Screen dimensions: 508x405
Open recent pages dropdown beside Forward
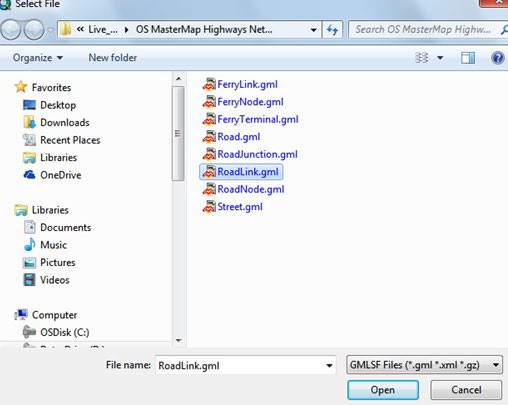click(x=50, y=30)
